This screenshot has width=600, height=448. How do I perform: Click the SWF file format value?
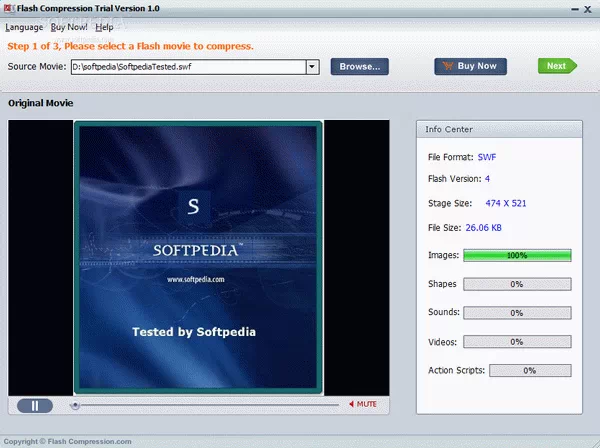pyautogui.click(x=487, y=157)
